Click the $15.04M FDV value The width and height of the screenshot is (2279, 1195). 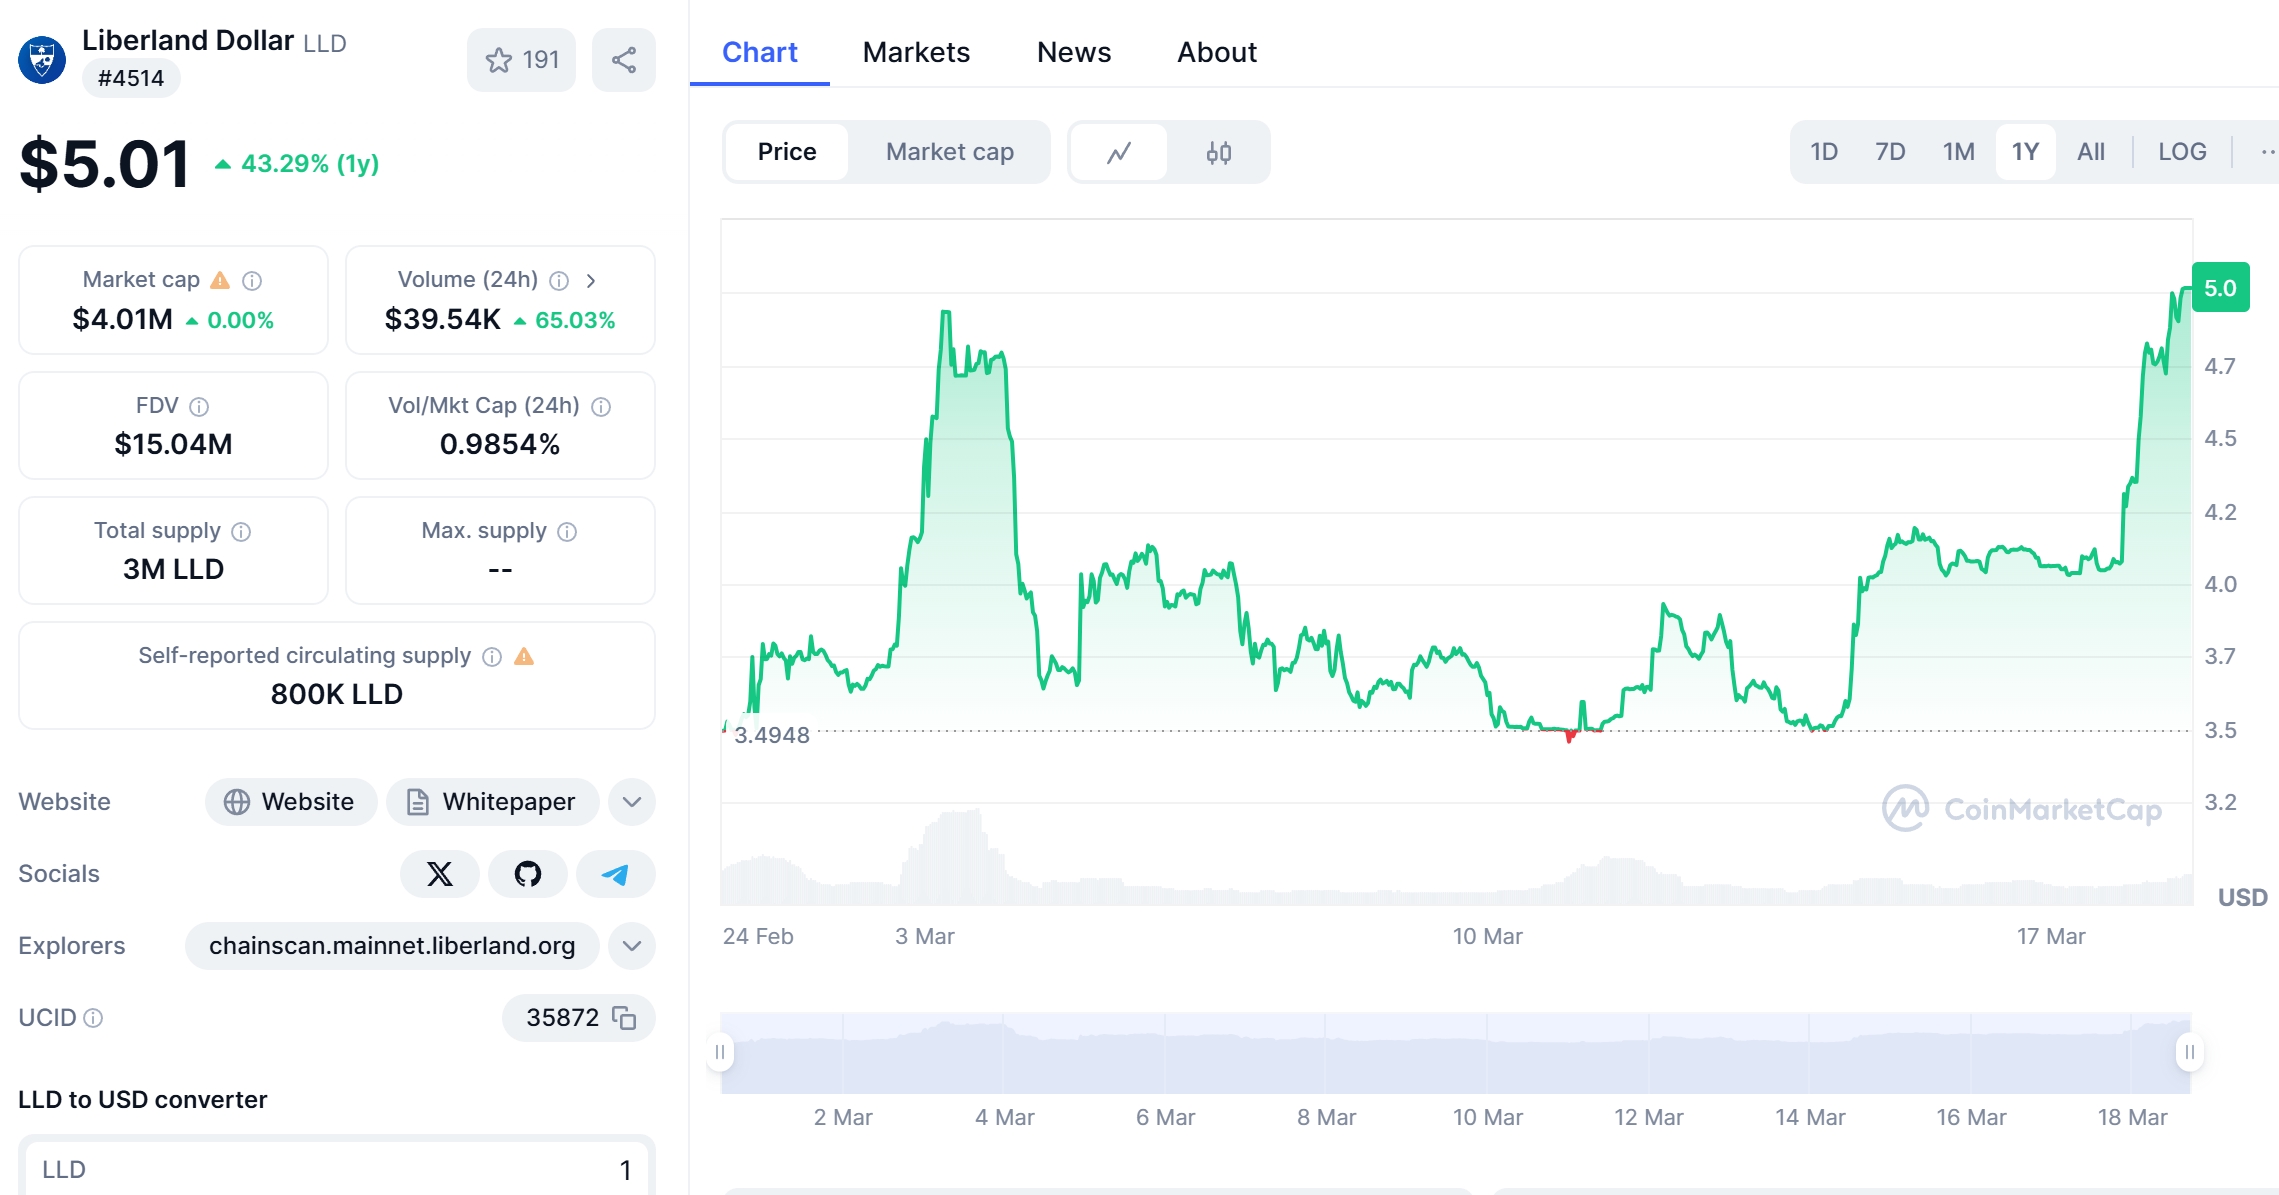pyautogui.click(x=173, y=444)
